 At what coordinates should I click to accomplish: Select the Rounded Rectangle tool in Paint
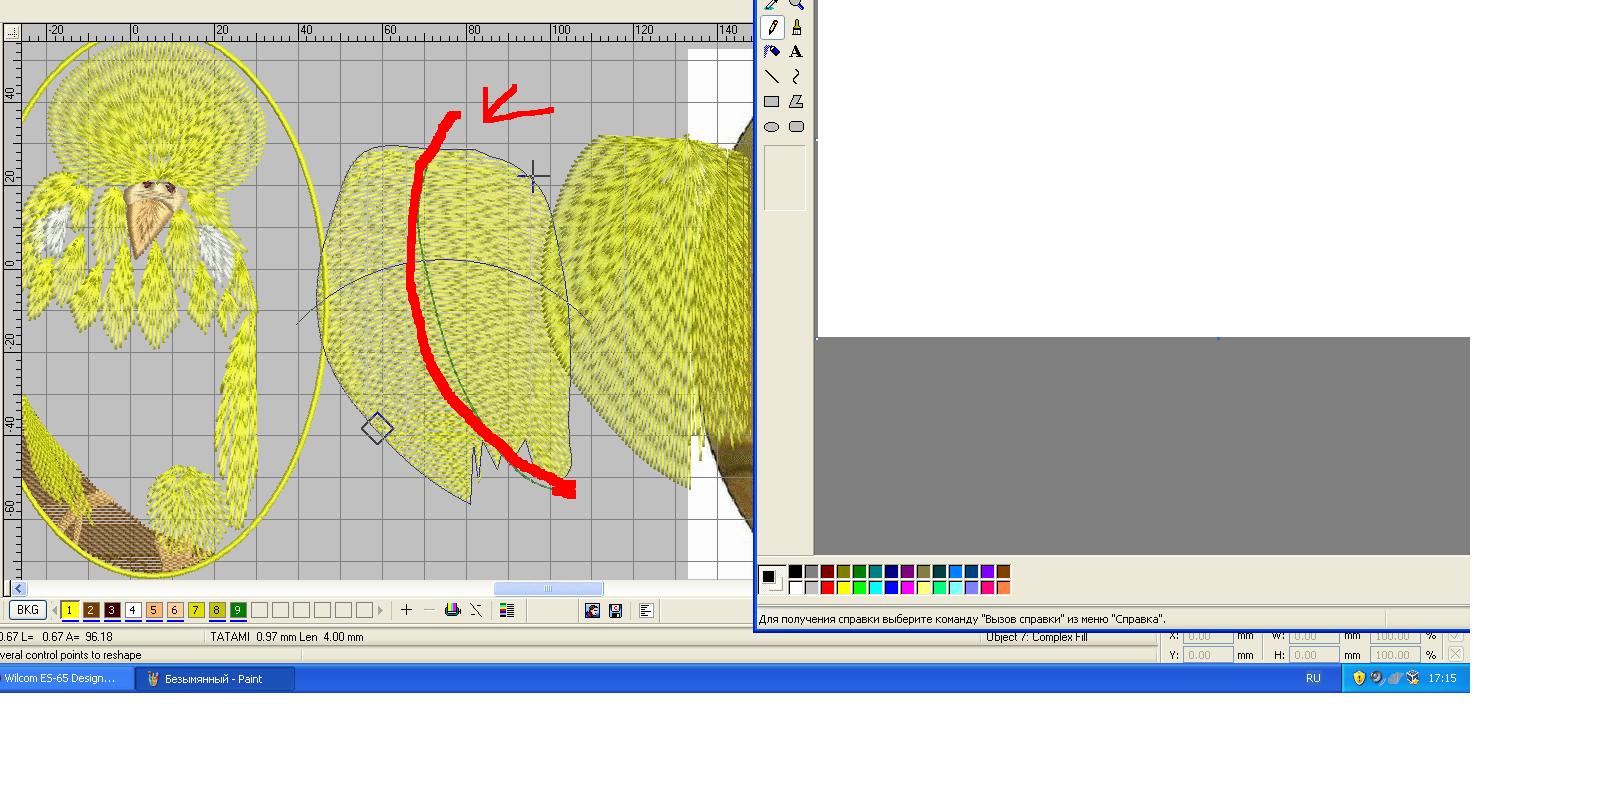pos(796,127)
